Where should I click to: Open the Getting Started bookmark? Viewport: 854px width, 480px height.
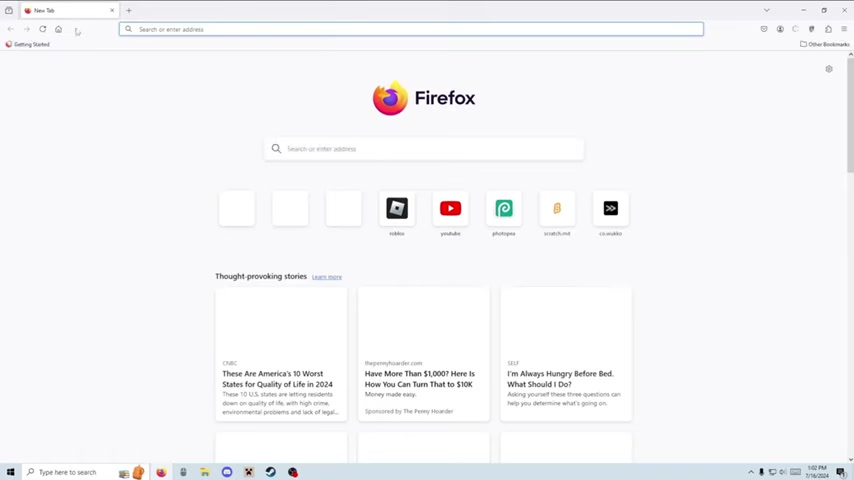click(x=28, y=44)
